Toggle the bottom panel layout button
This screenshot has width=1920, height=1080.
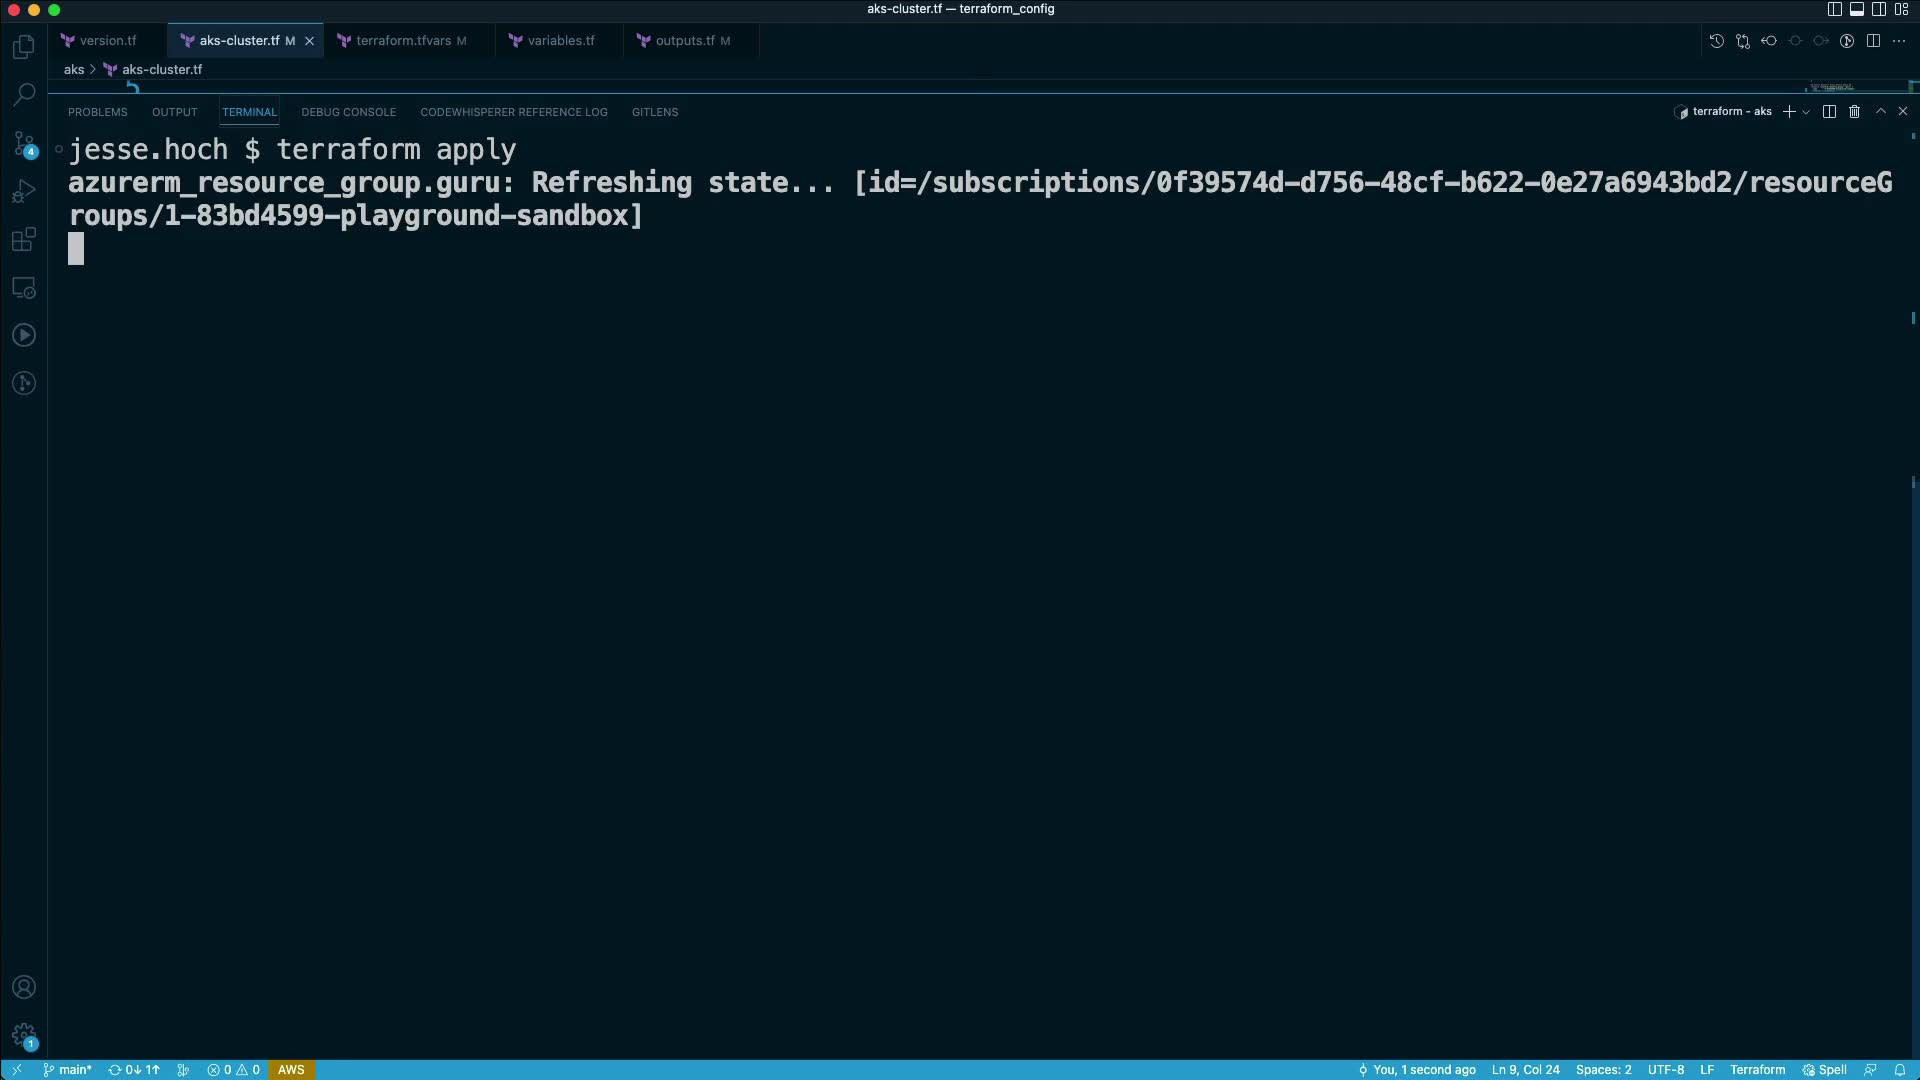(1857, 9)
